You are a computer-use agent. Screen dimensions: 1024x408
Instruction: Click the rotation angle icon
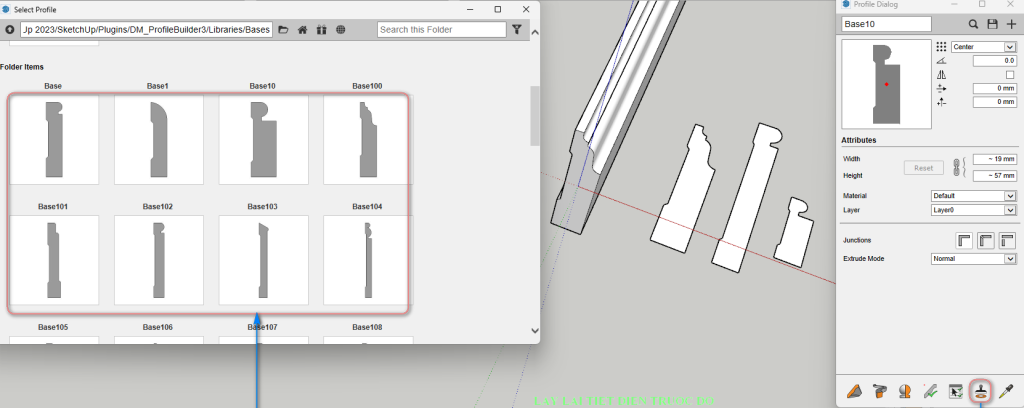coord(941,61)
